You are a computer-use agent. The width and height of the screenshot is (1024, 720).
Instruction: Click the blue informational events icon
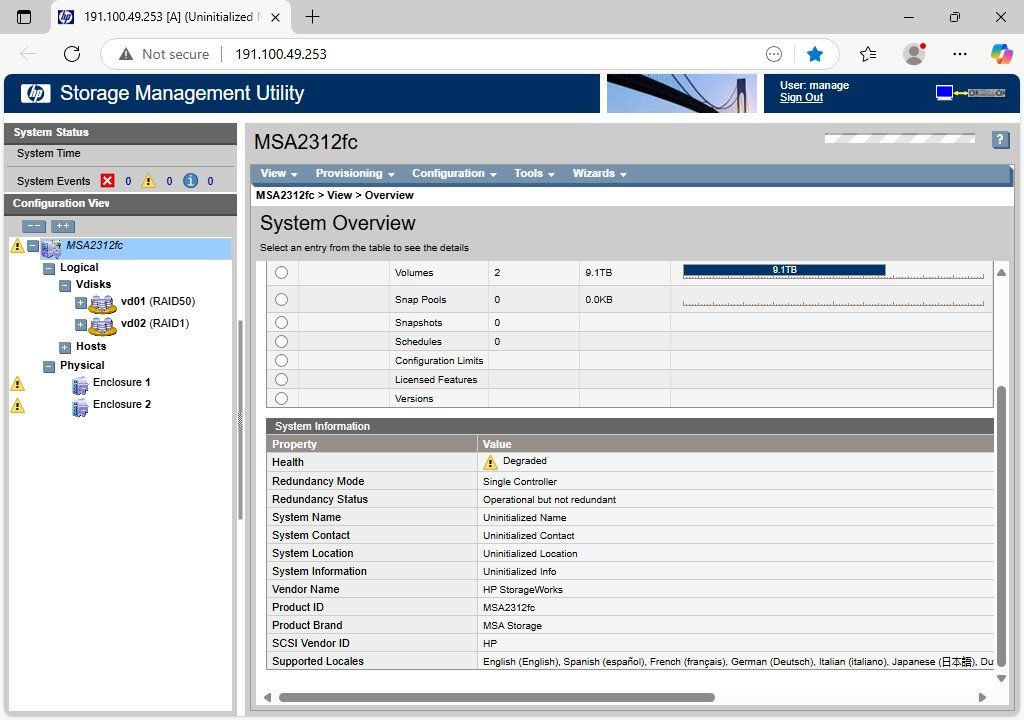(x=190, y=180)
